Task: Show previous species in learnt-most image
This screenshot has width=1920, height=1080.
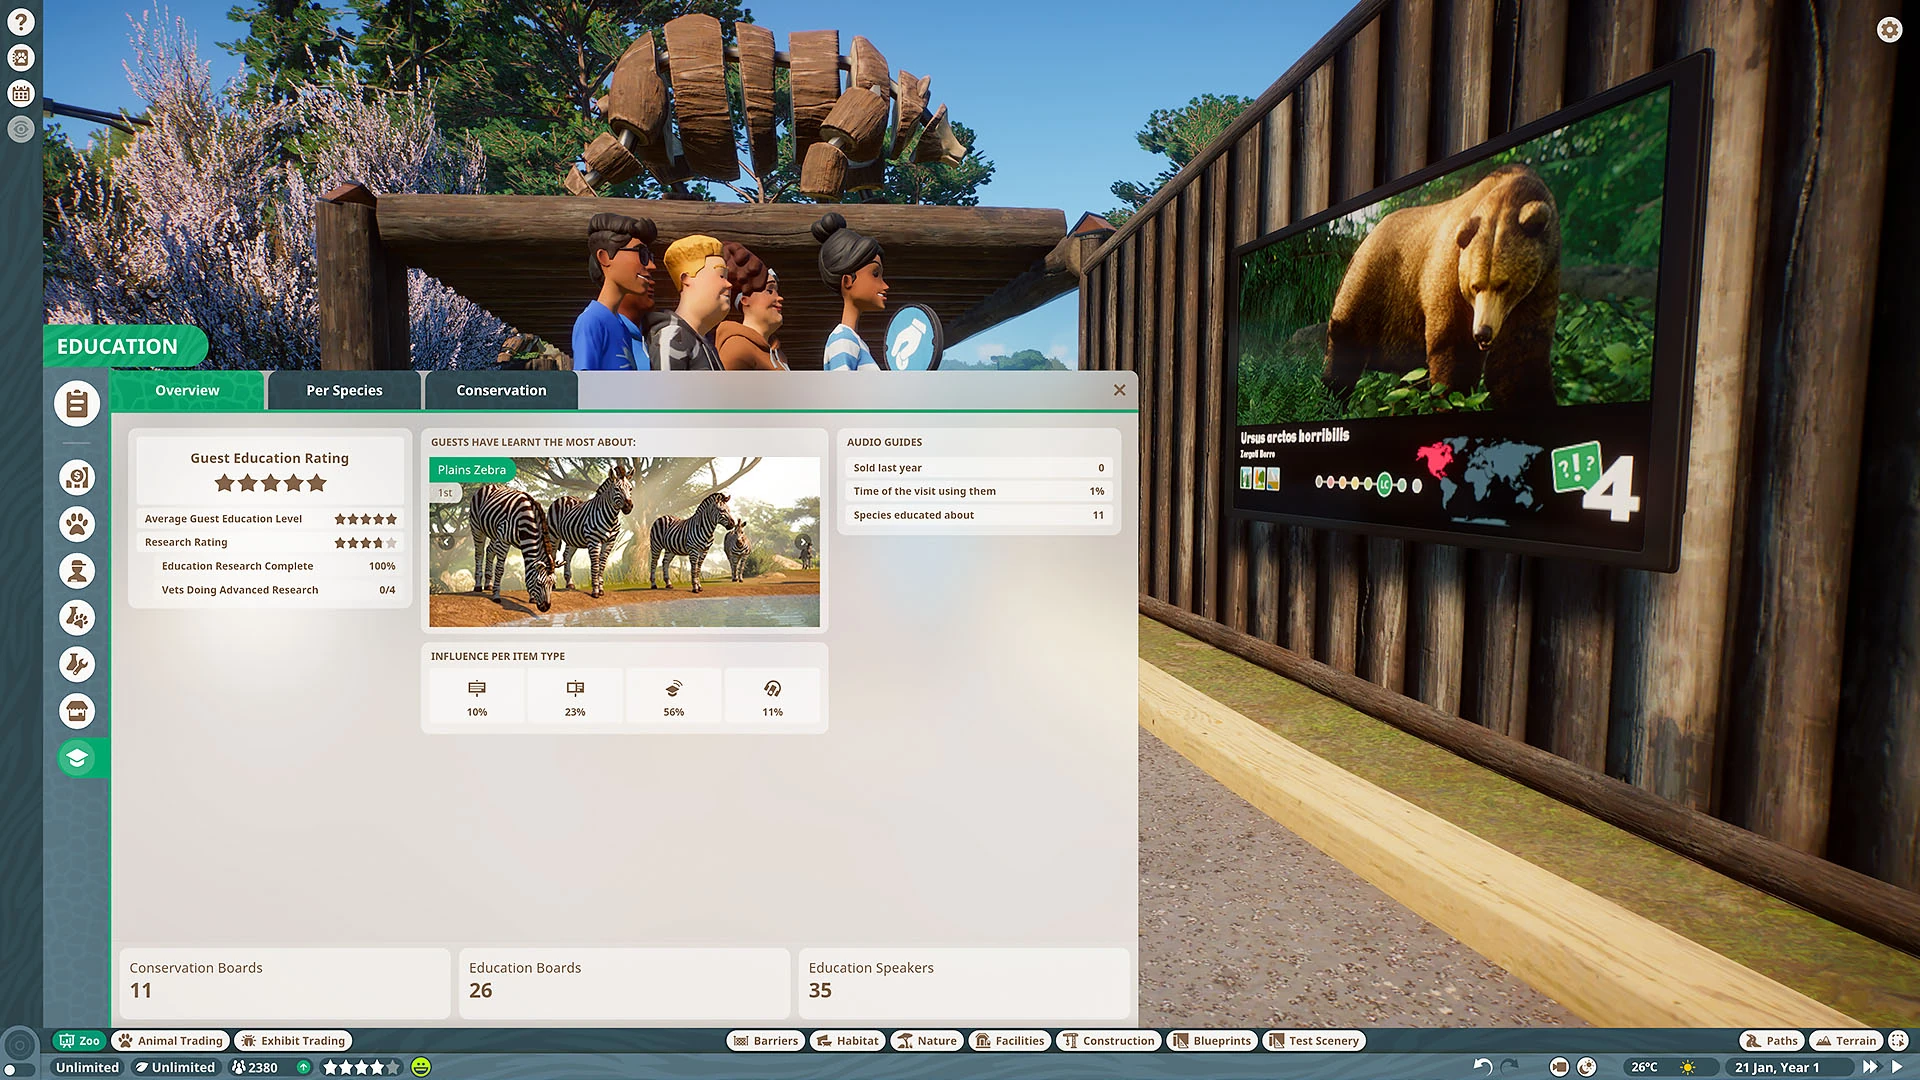Action: [446, 542]
